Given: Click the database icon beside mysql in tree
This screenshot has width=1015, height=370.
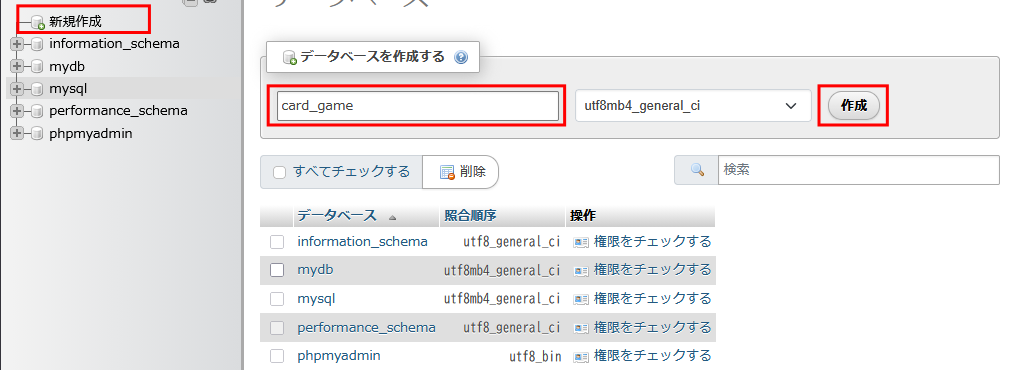Looking at the screenshot, I should click(x=37, y=89).
